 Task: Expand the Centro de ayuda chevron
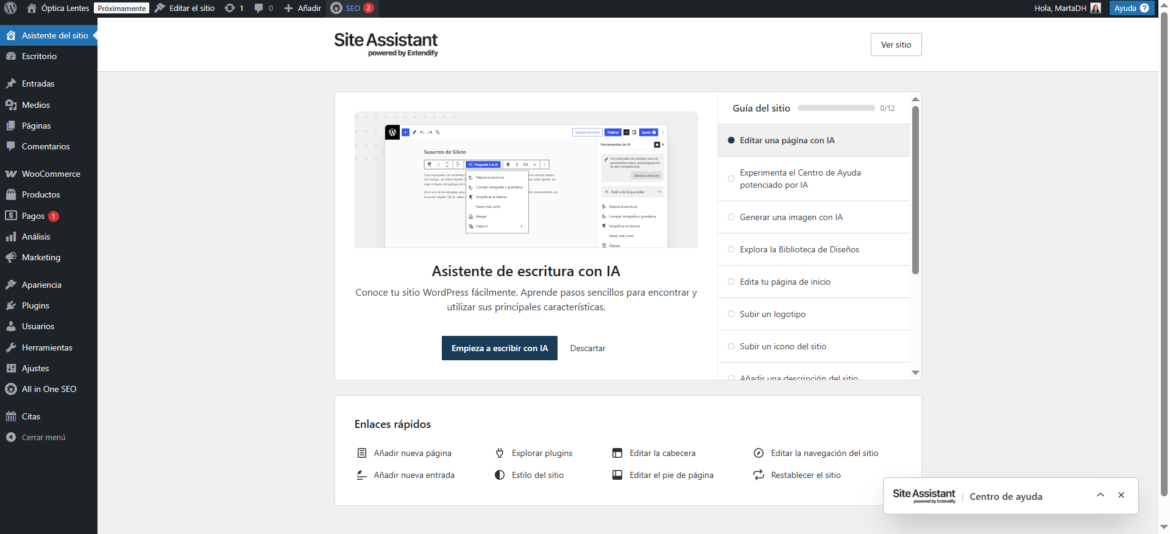point(1100,495)
